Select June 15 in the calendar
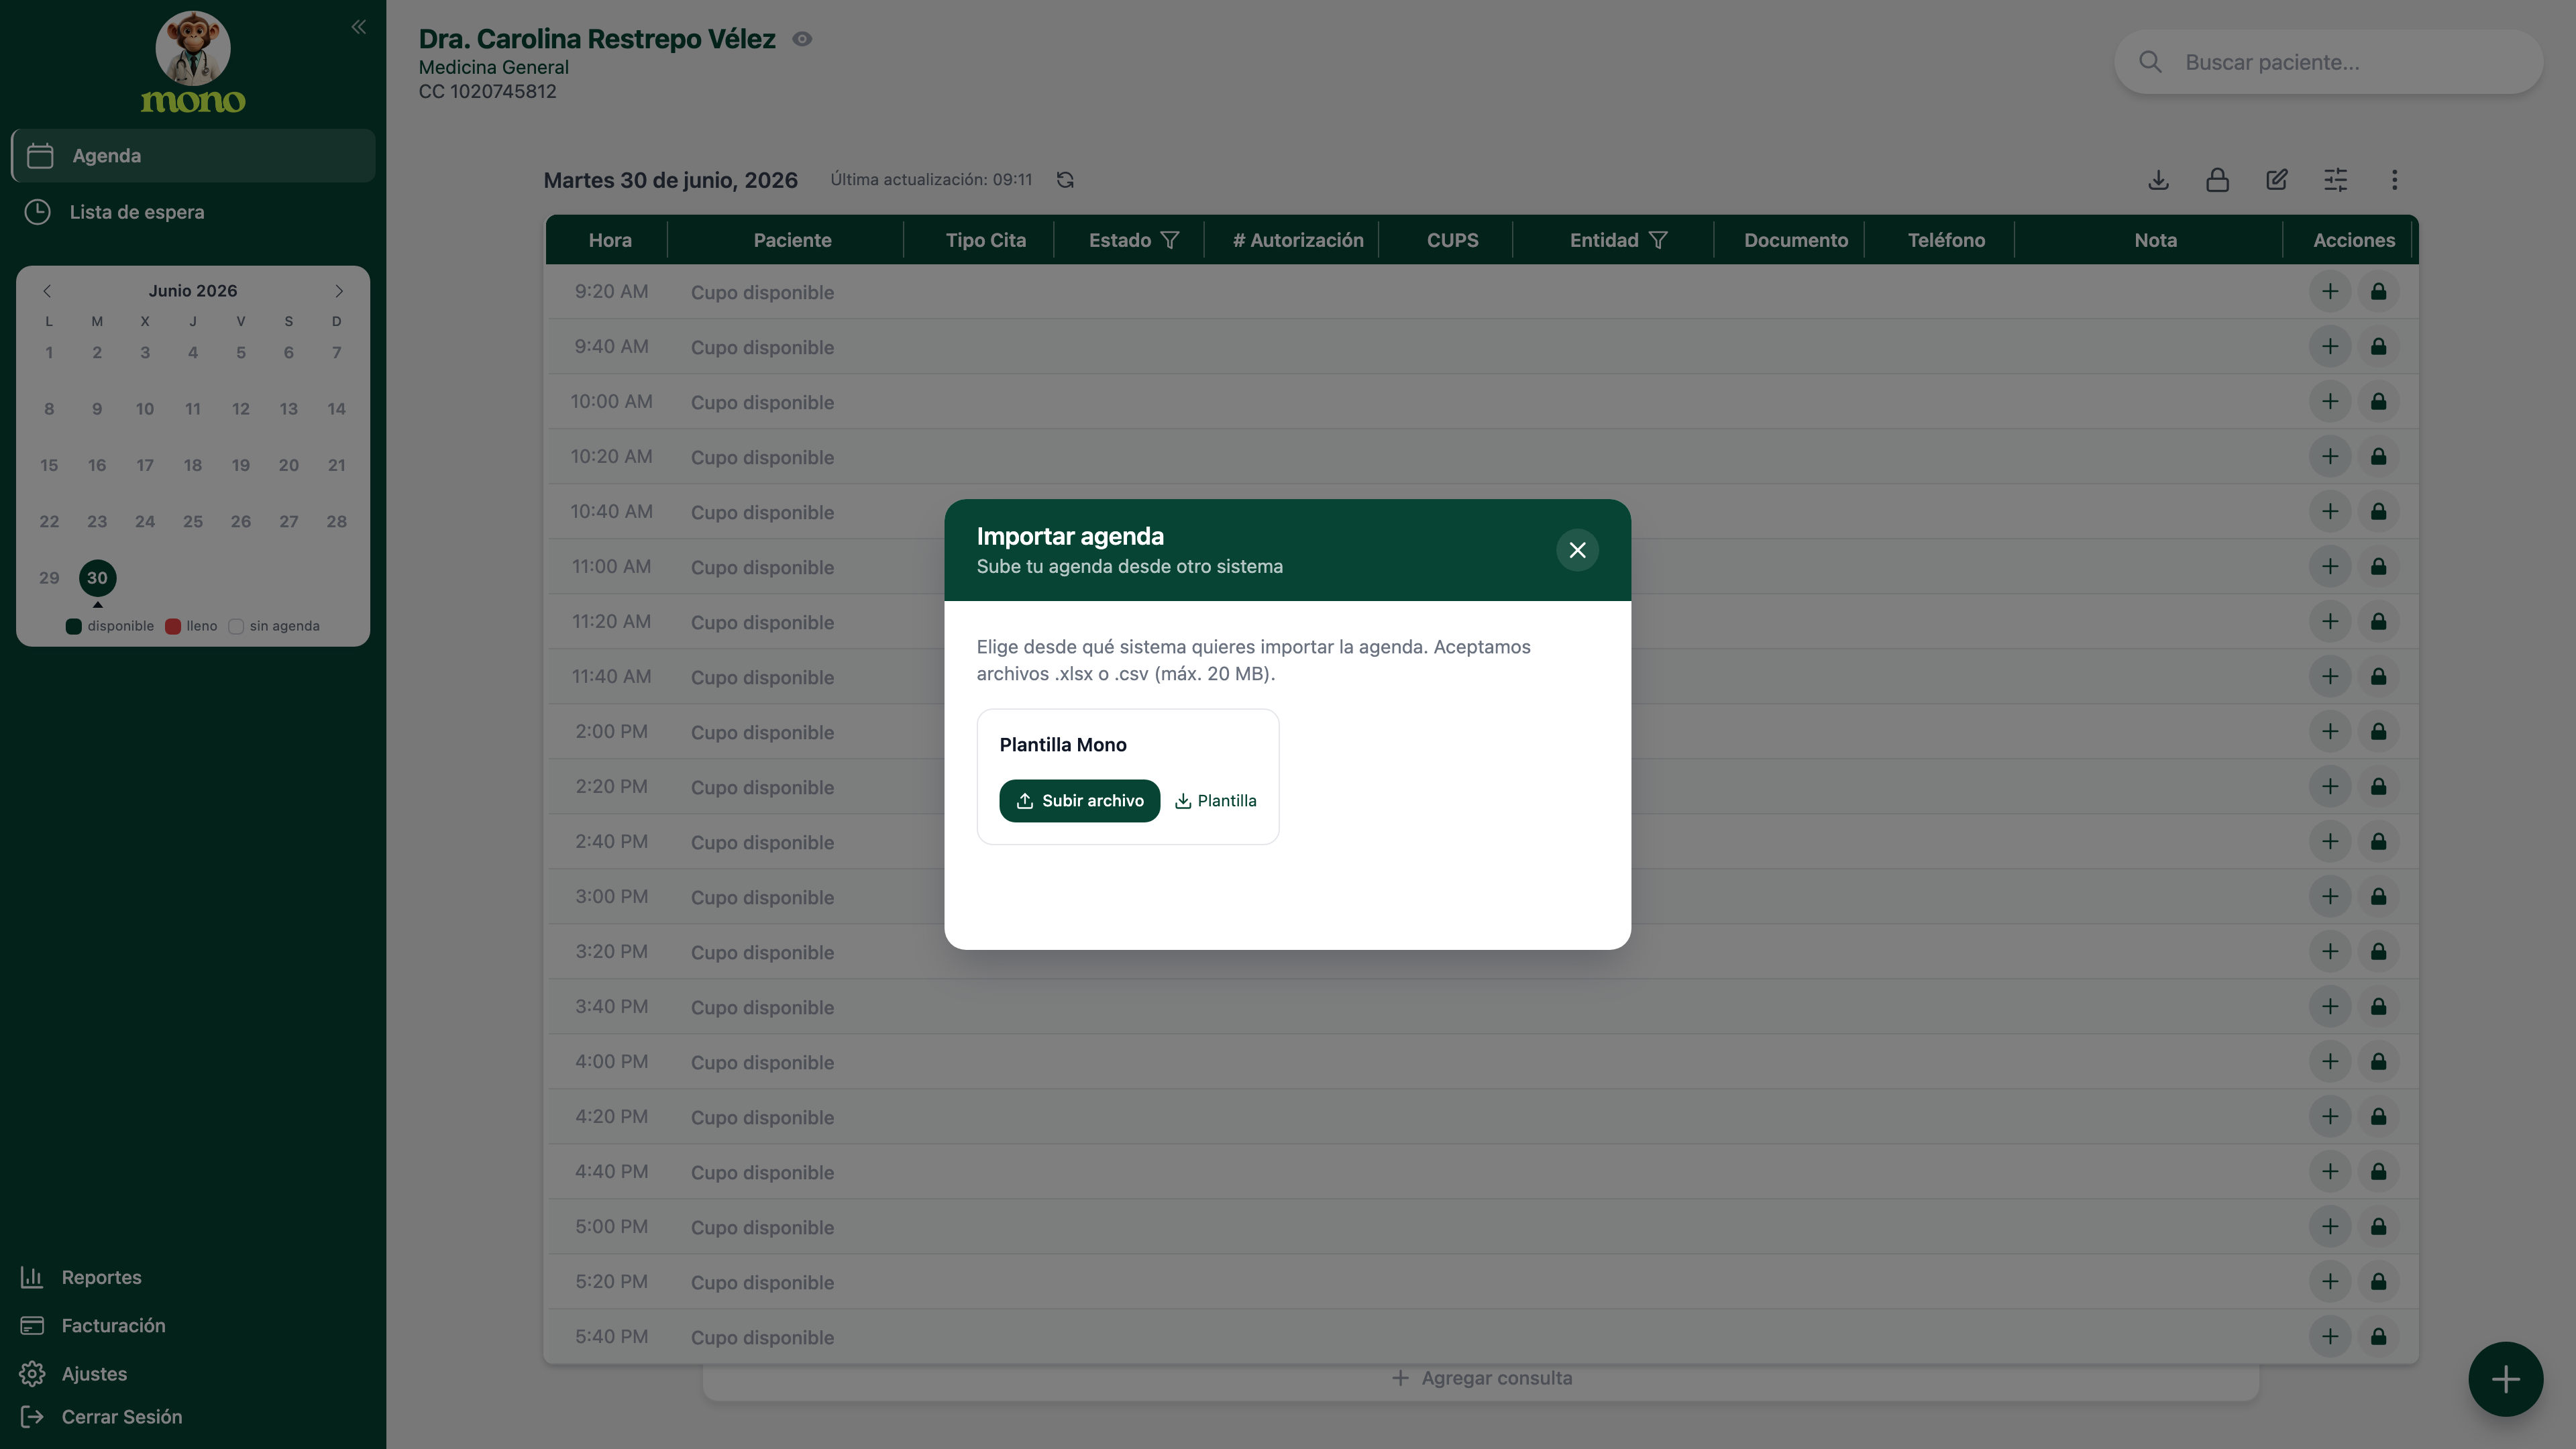2576x1449 pixels. 49,465
